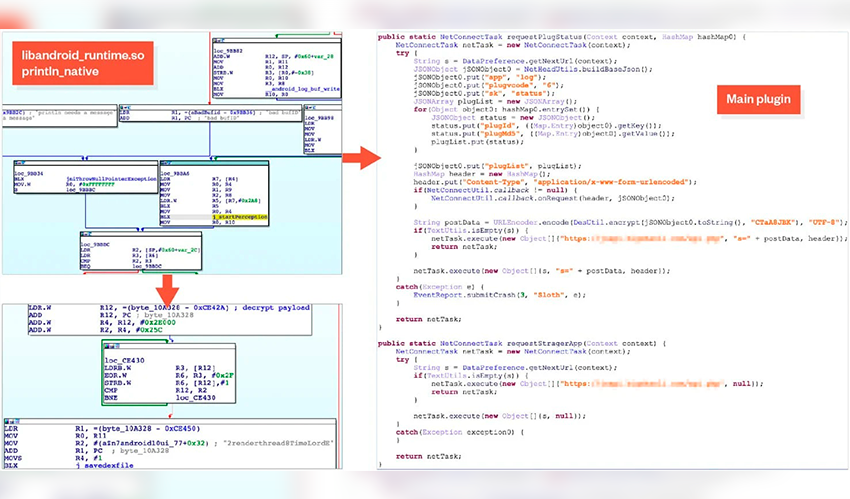Screen dimensions: 850x499
Task: Click the requestStragerApp method name
Action: click(x=544, y=344)
